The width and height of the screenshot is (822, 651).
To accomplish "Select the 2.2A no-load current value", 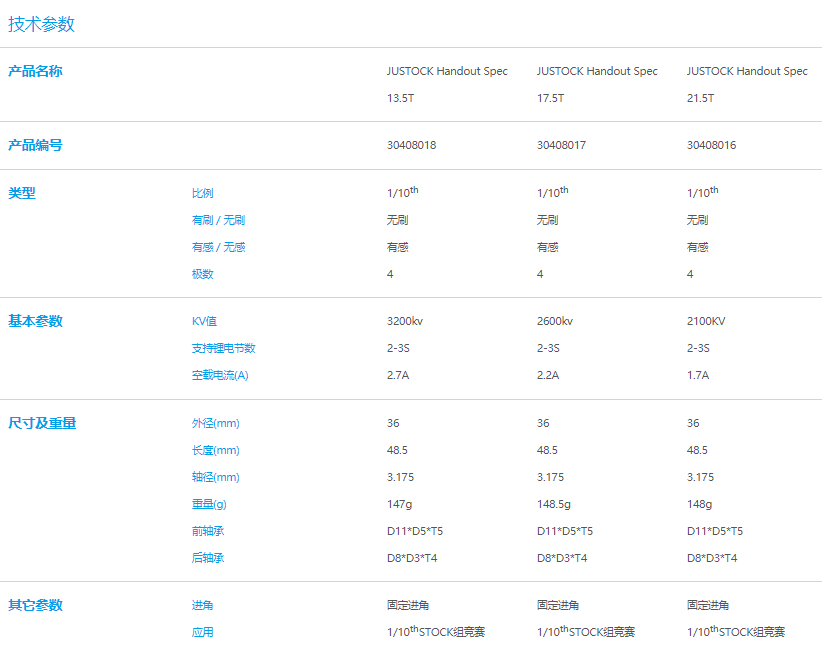I will [548, 375].
